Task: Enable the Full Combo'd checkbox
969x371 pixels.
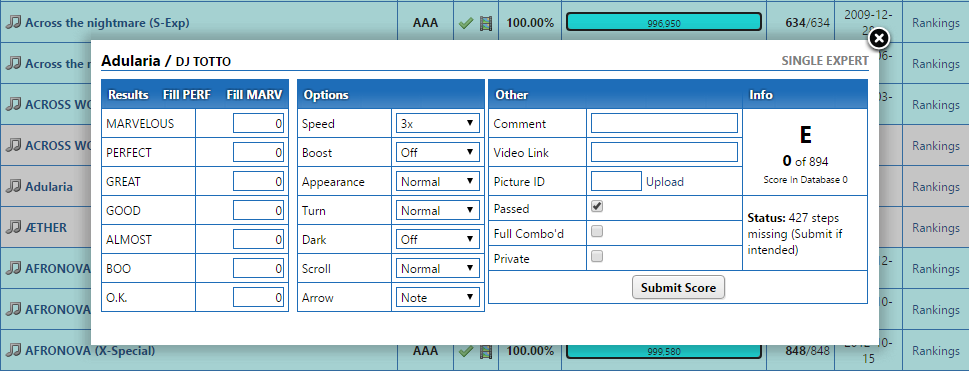Action: point(597,232)
